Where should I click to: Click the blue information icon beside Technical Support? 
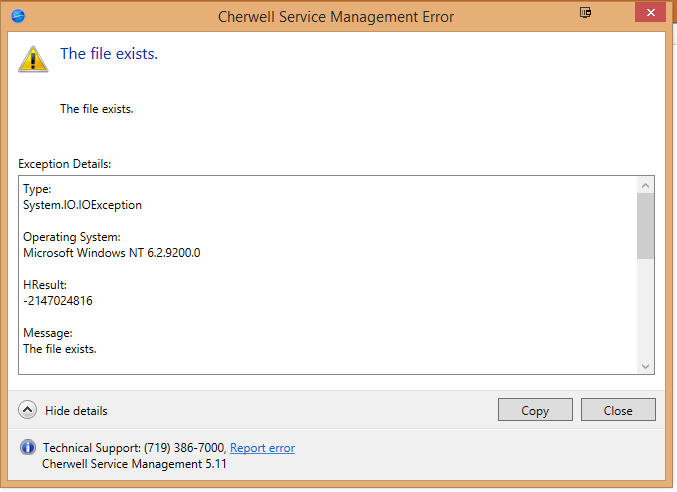(x=27, y=448)
